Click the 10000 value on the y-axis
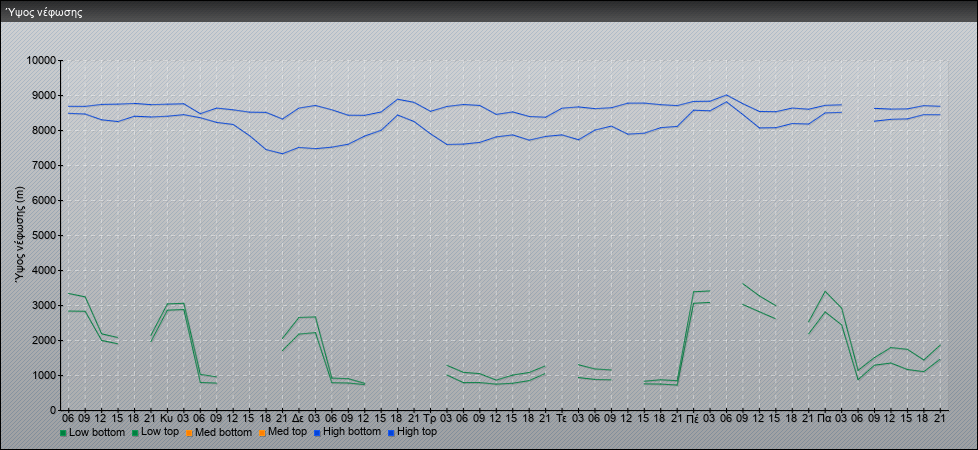The height and width of the screenshot is (450, 978). [42, 61]
